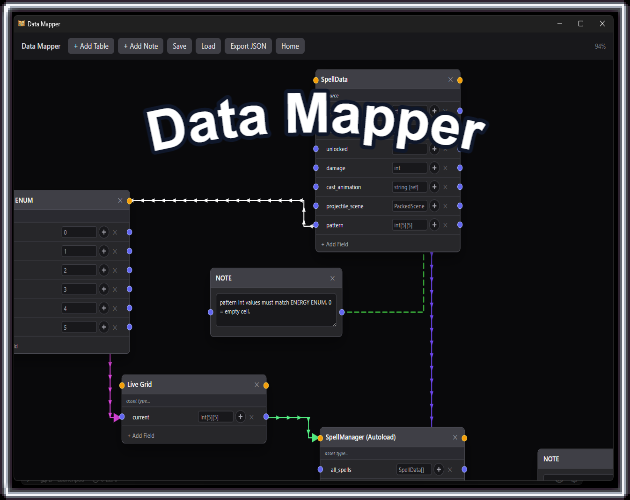Viewport: 630px width, 500px height.
Task: Click the + Add Table button
Action: click(x=91, y=46)
